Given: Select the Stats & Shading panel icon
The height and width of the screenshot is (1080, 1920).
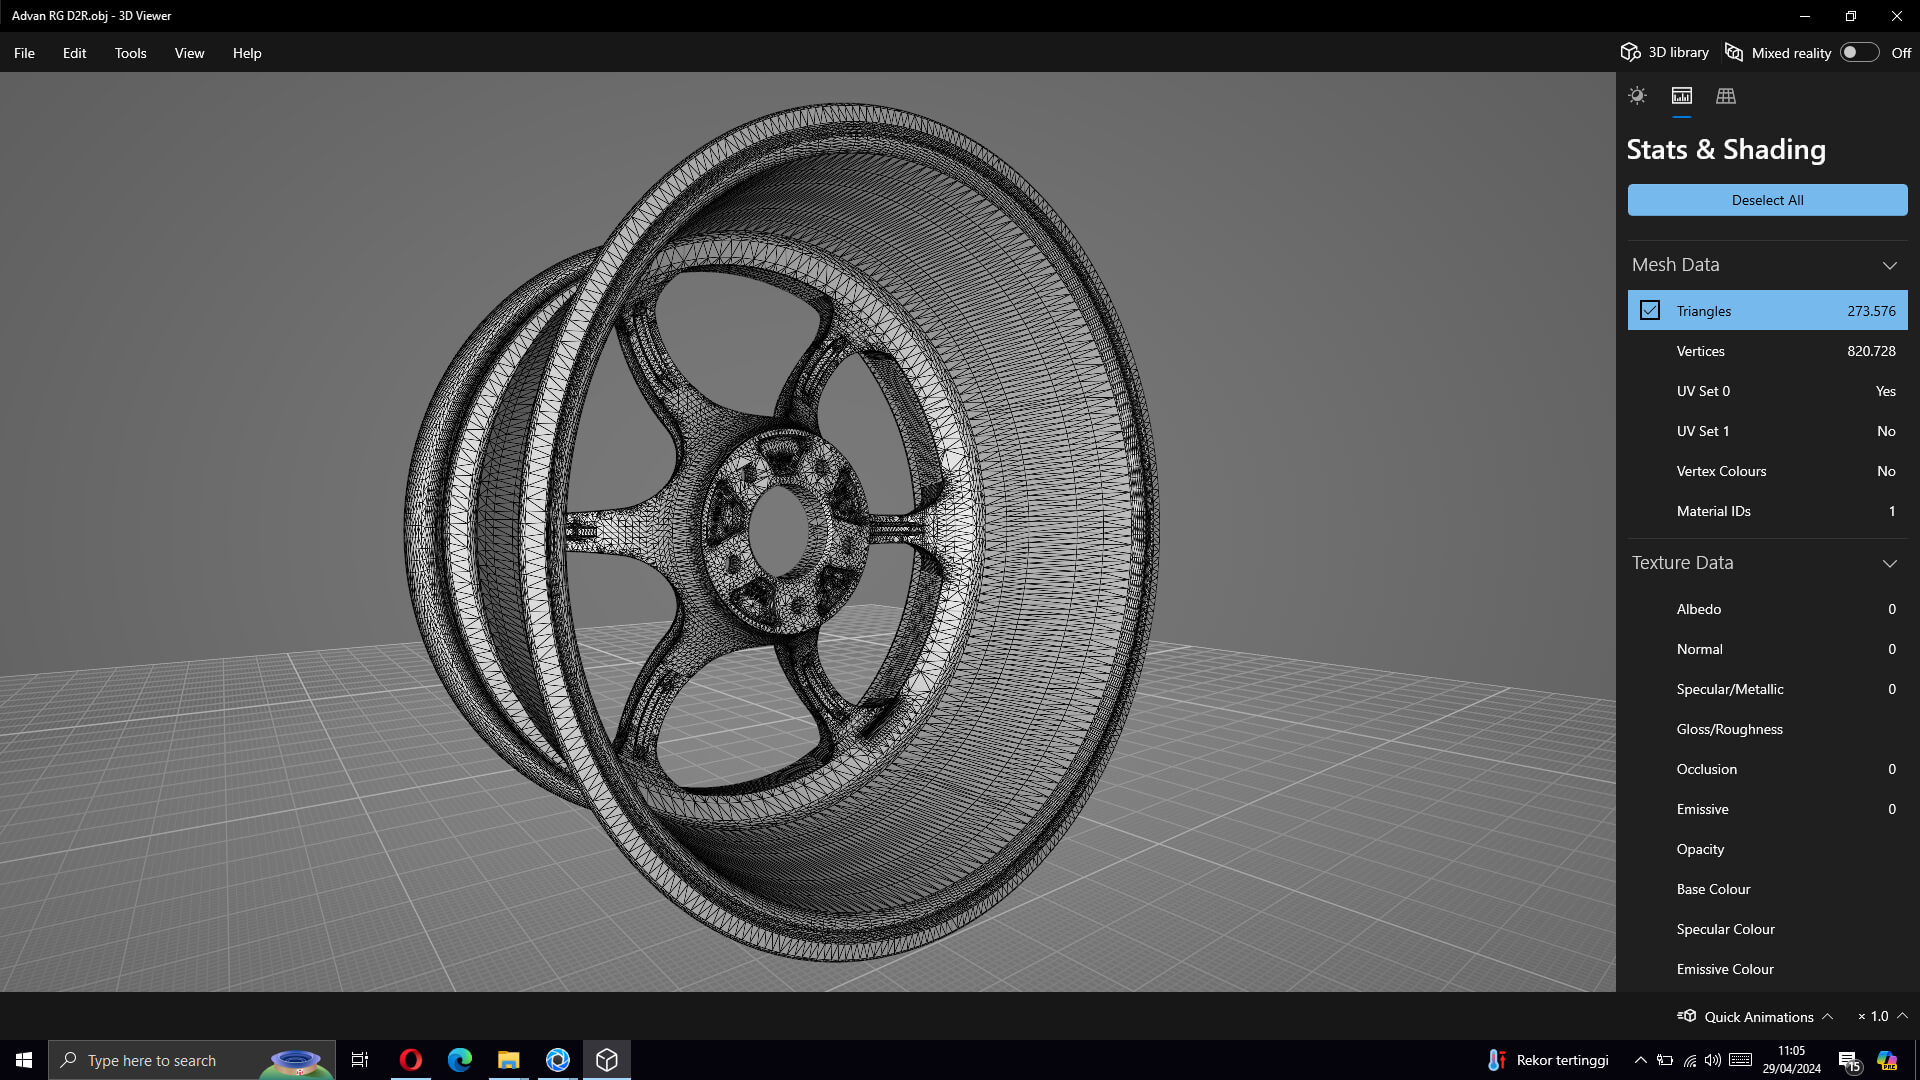Looking at the screenshot, I should [x=1682, y=96].
